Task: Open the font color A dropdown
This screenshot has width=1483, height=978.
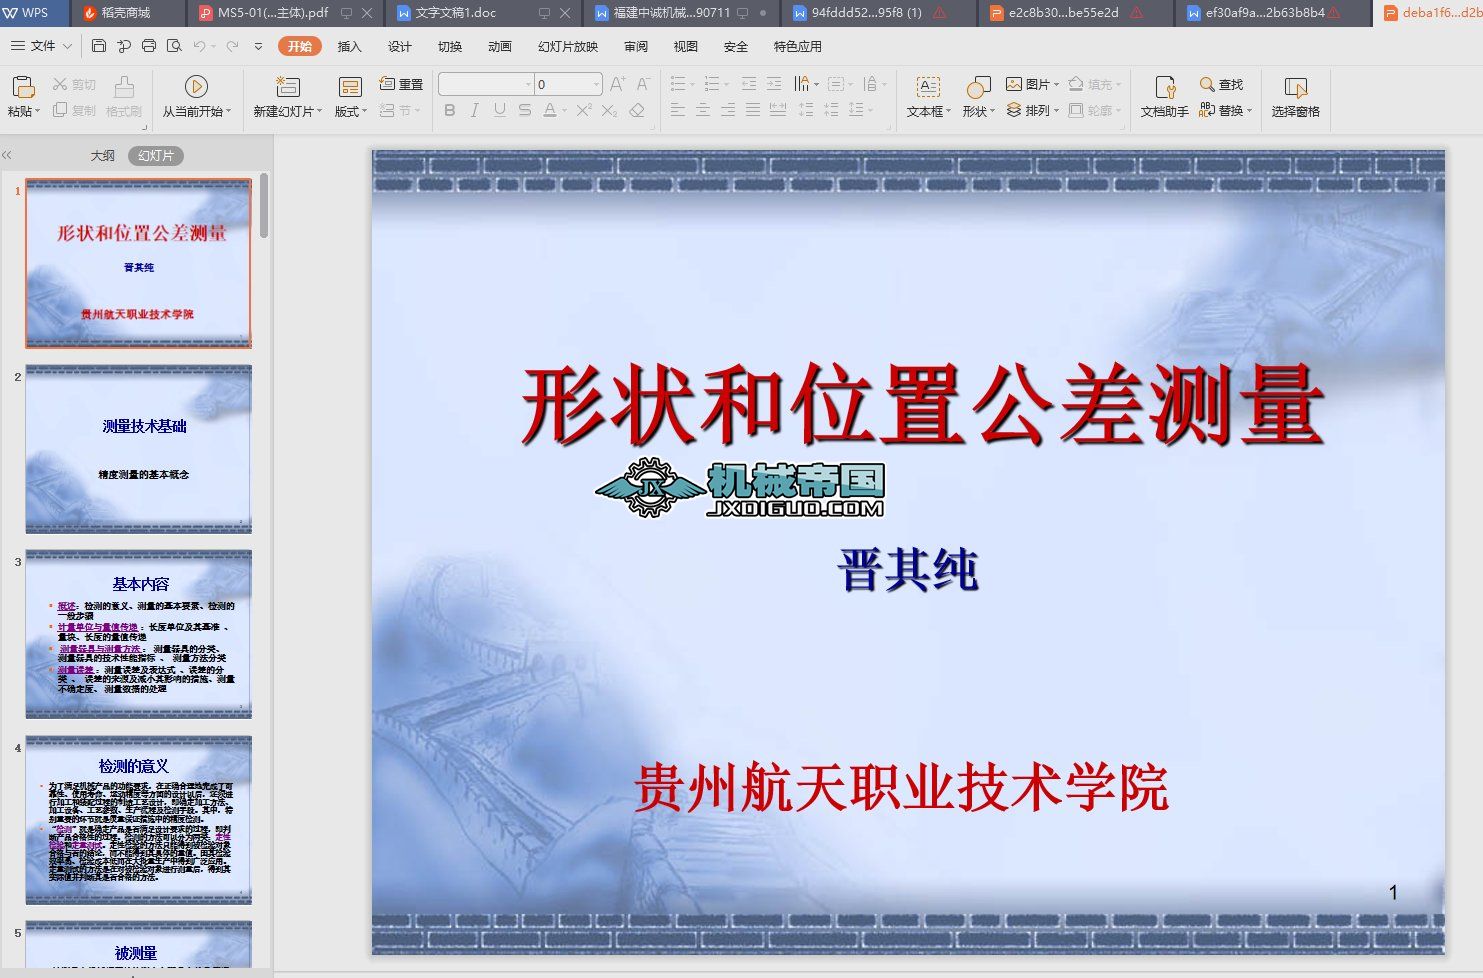Action: [565, 111]
